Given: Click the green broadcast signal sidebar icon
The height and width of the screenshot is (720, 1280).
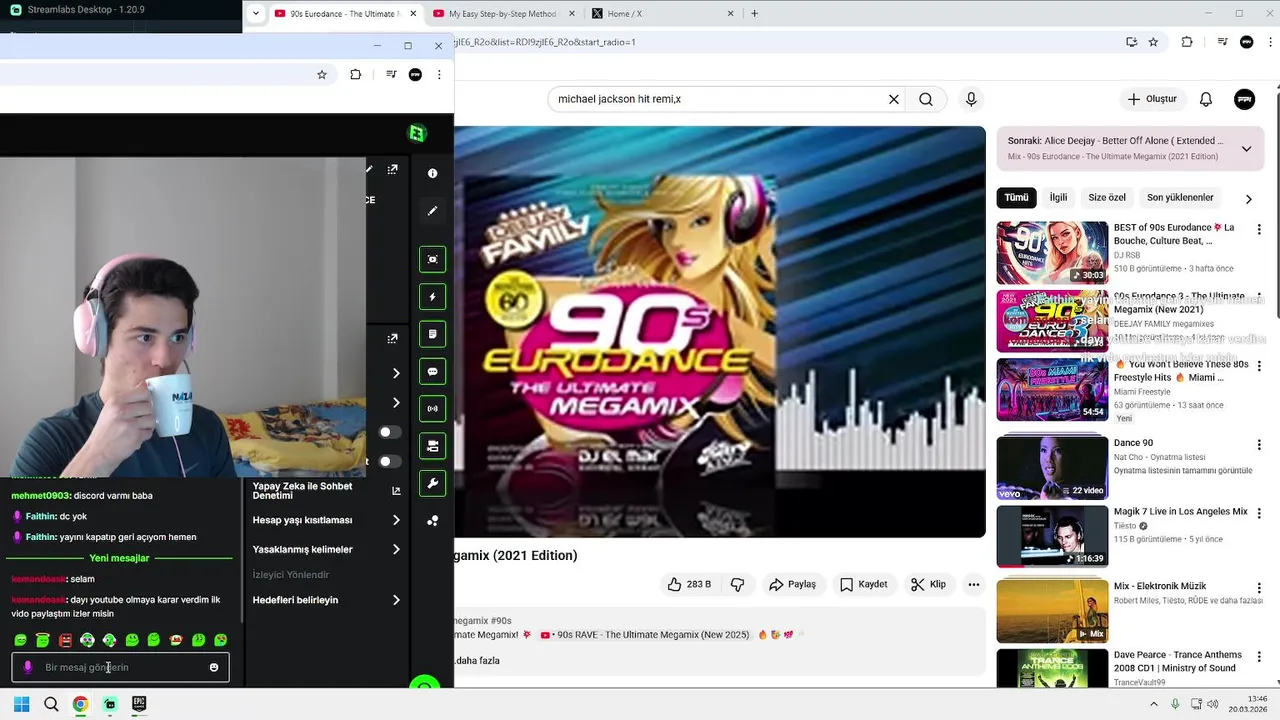Looking at the screenshot, I should 432,409.
